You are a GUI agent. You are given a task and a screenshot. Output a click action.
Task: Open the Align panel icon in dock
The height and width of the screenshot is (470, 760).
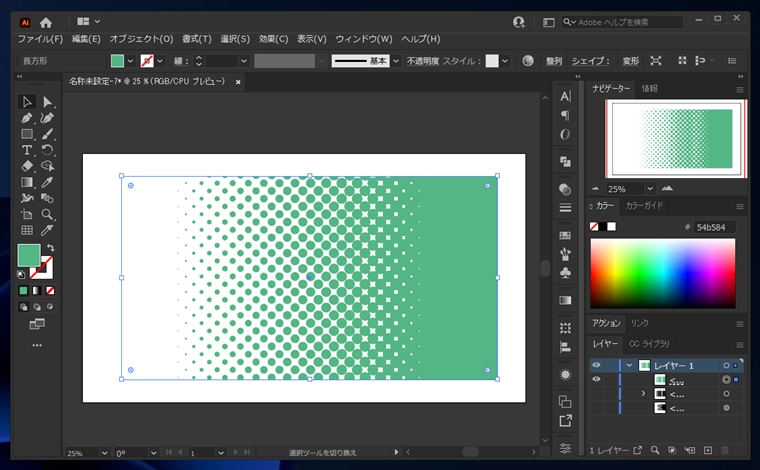(x=565, y=347)
